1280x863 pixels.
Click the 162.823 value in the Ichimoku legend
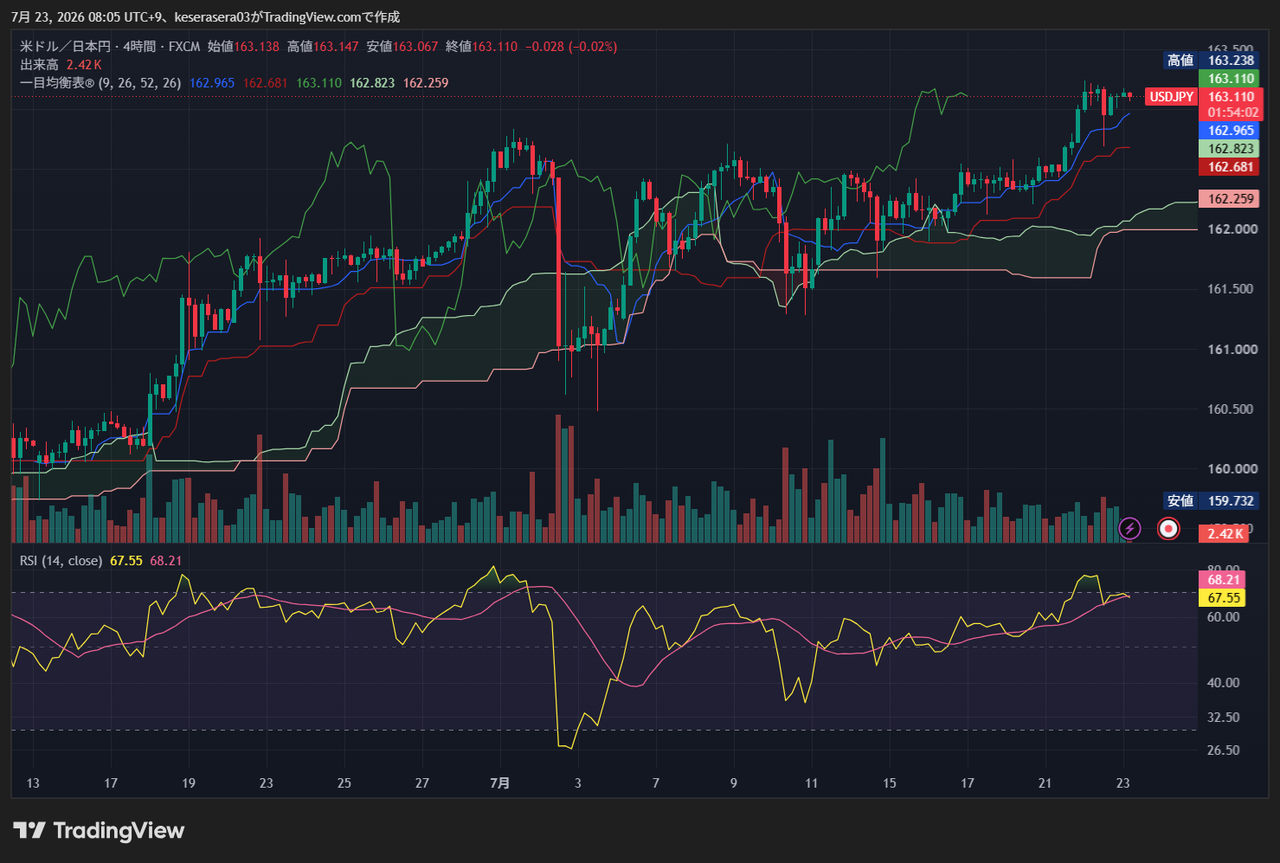click(372, 83)
